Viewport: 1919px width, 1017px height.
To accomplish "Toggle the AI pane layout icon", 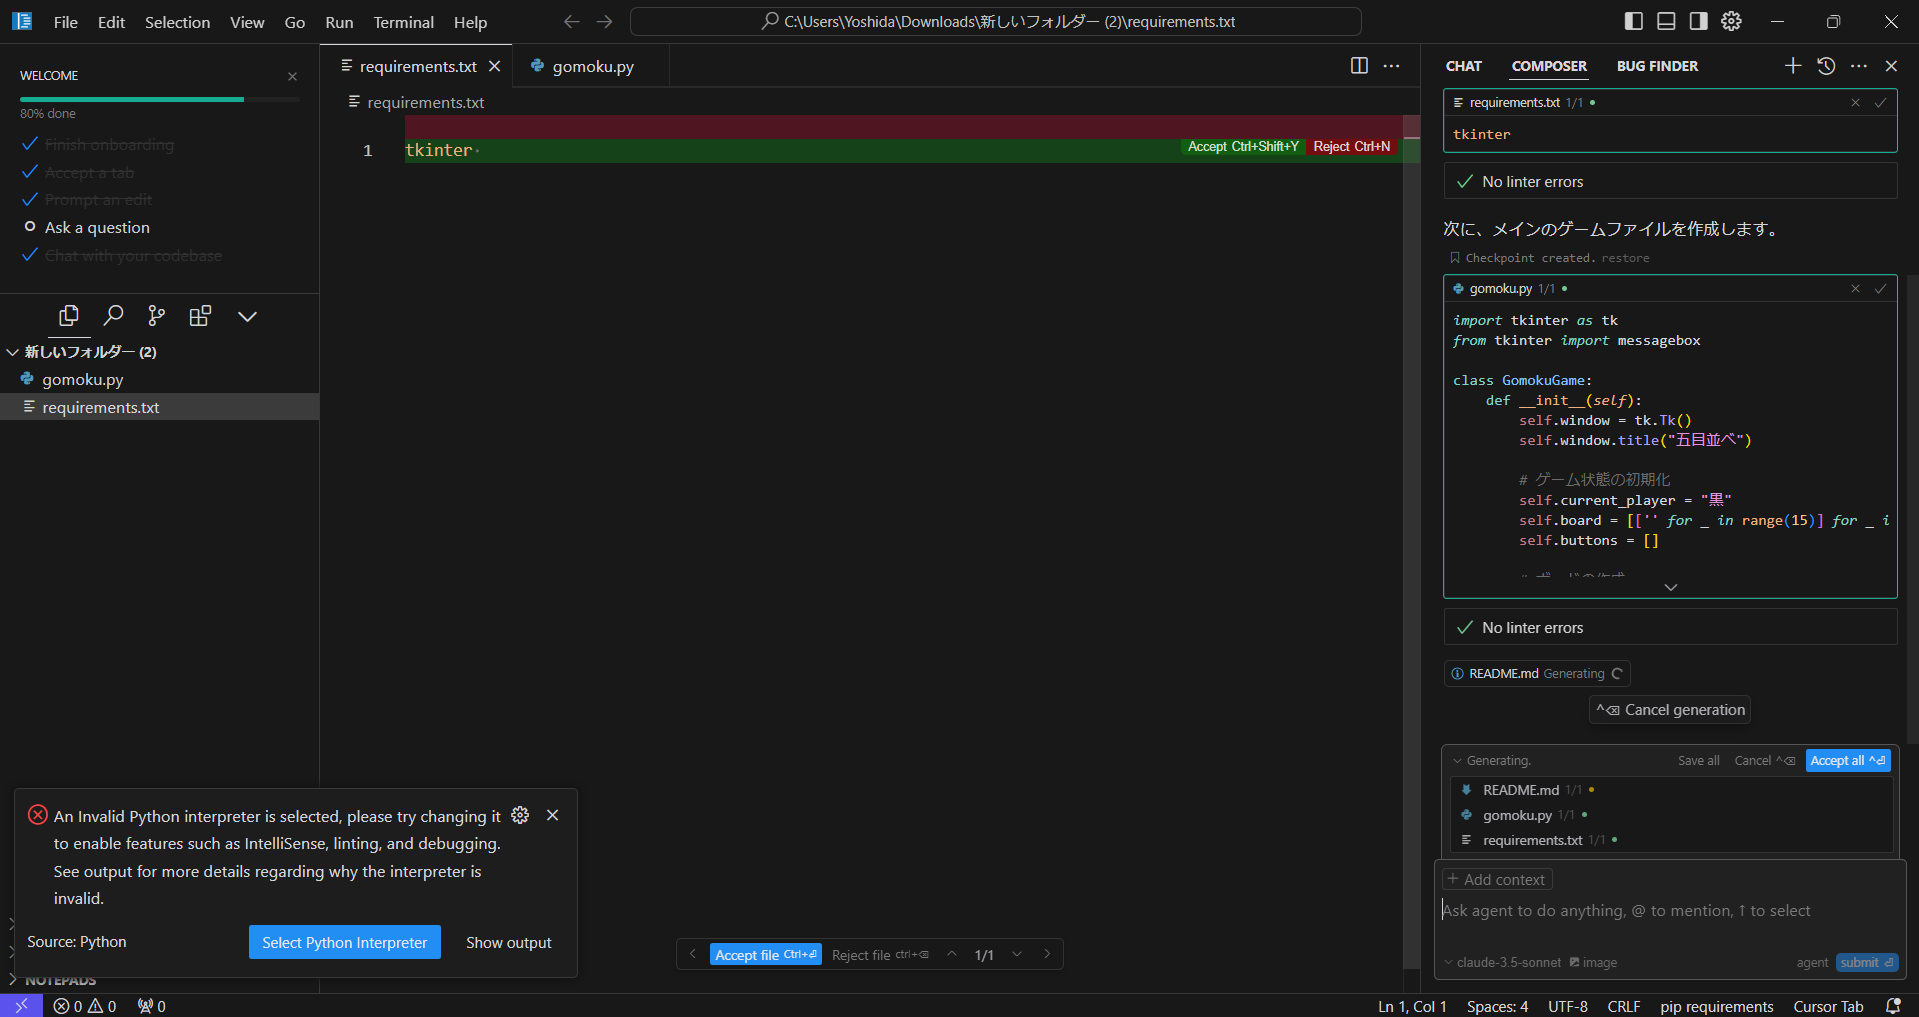I will [1698, 21].
